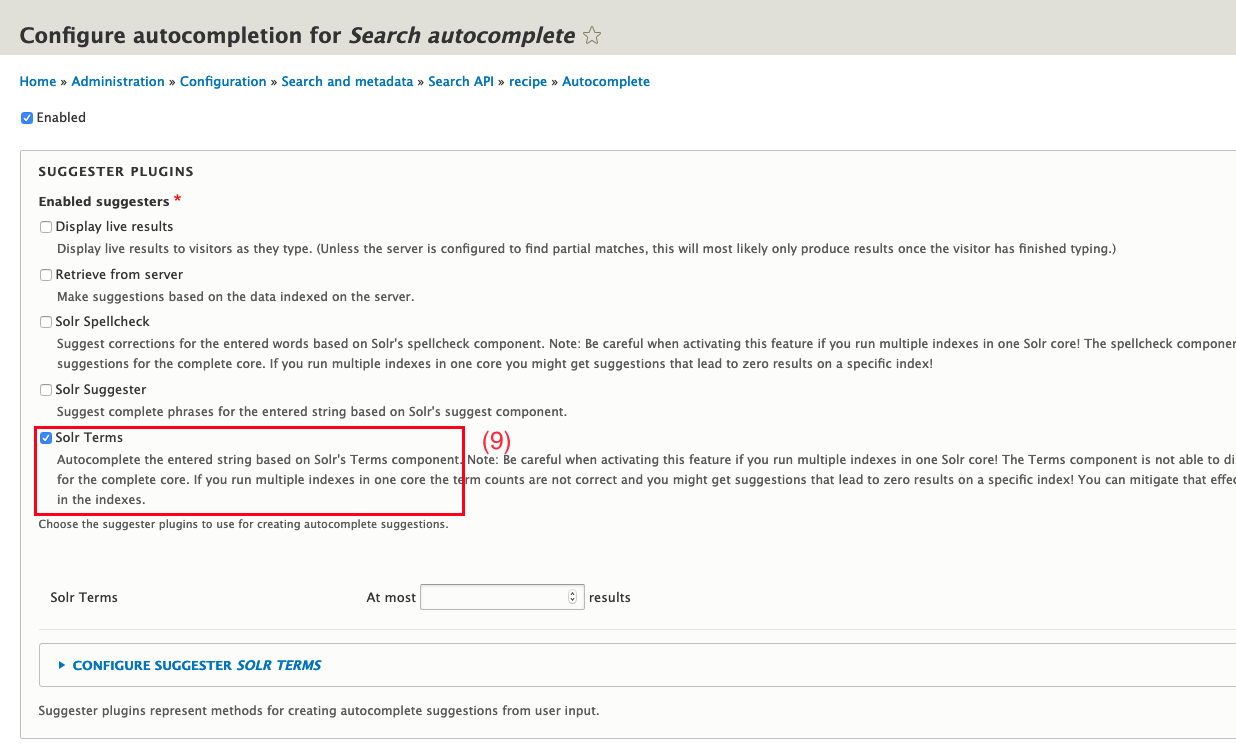Screen dimensions: 1236x755
Task: Click the Solr Spellcheck label text
Action: click(x=103, y=322)
